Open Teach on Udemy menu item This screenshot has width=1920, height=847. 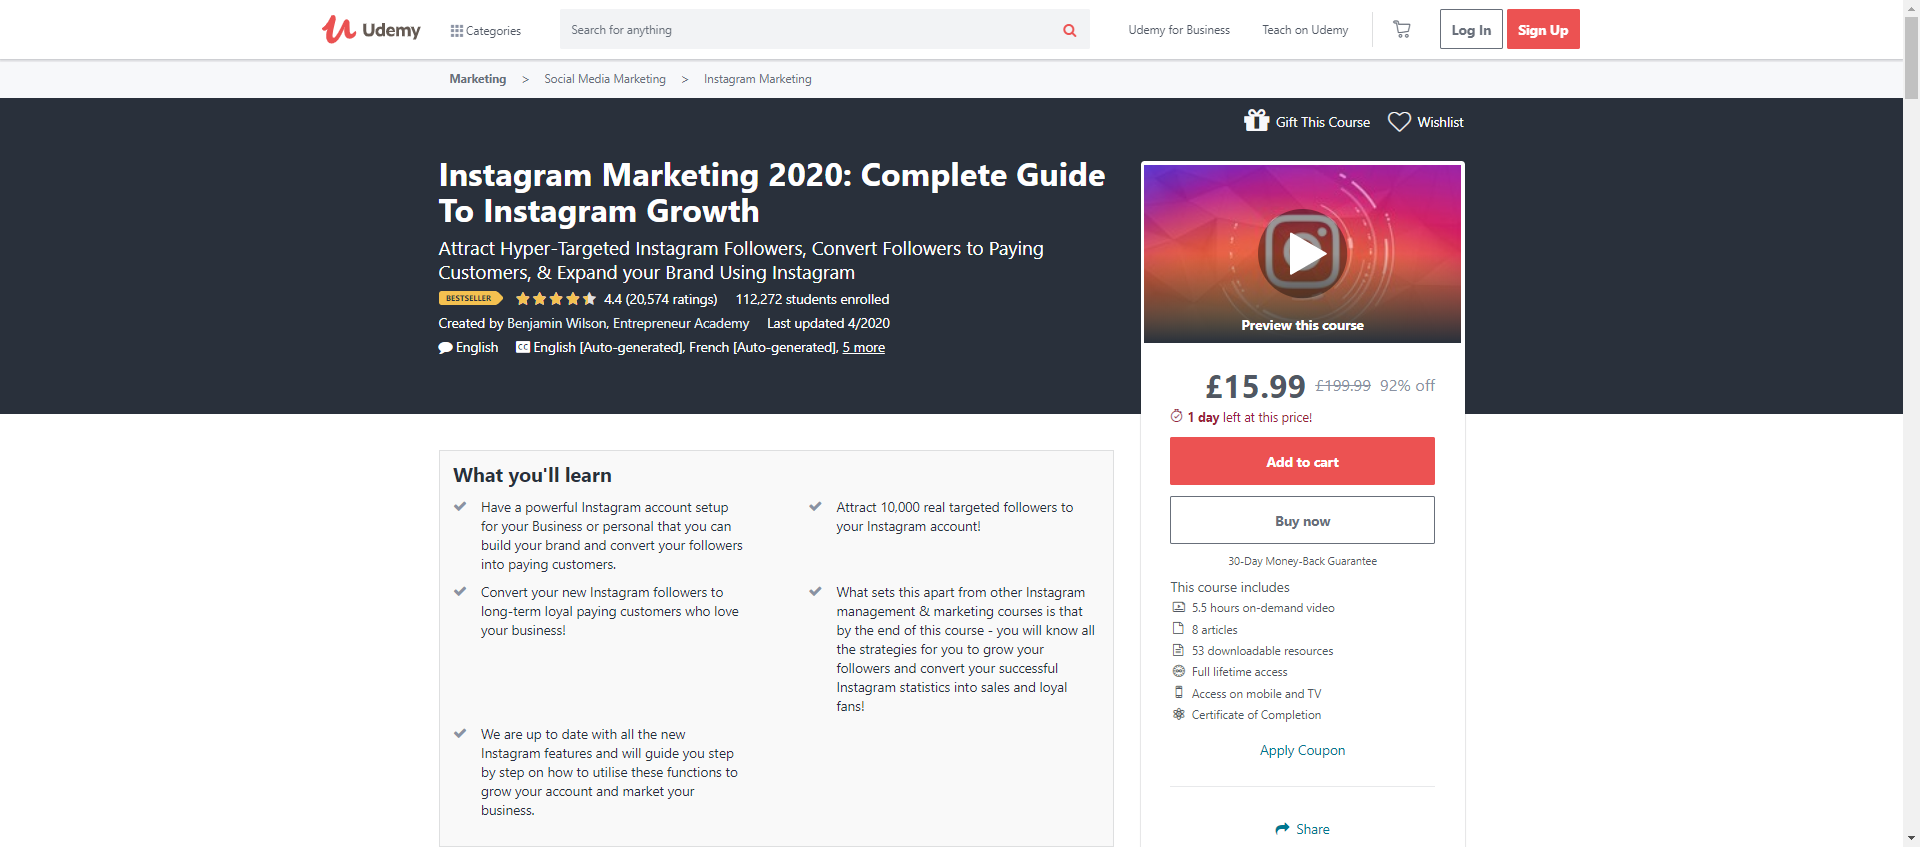pos(1305,30)
